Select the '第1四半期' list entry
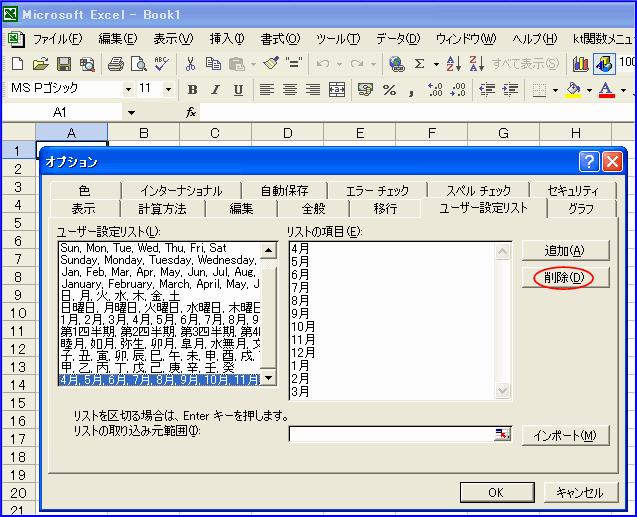637x517 pixels. click(x=159, y=332)
